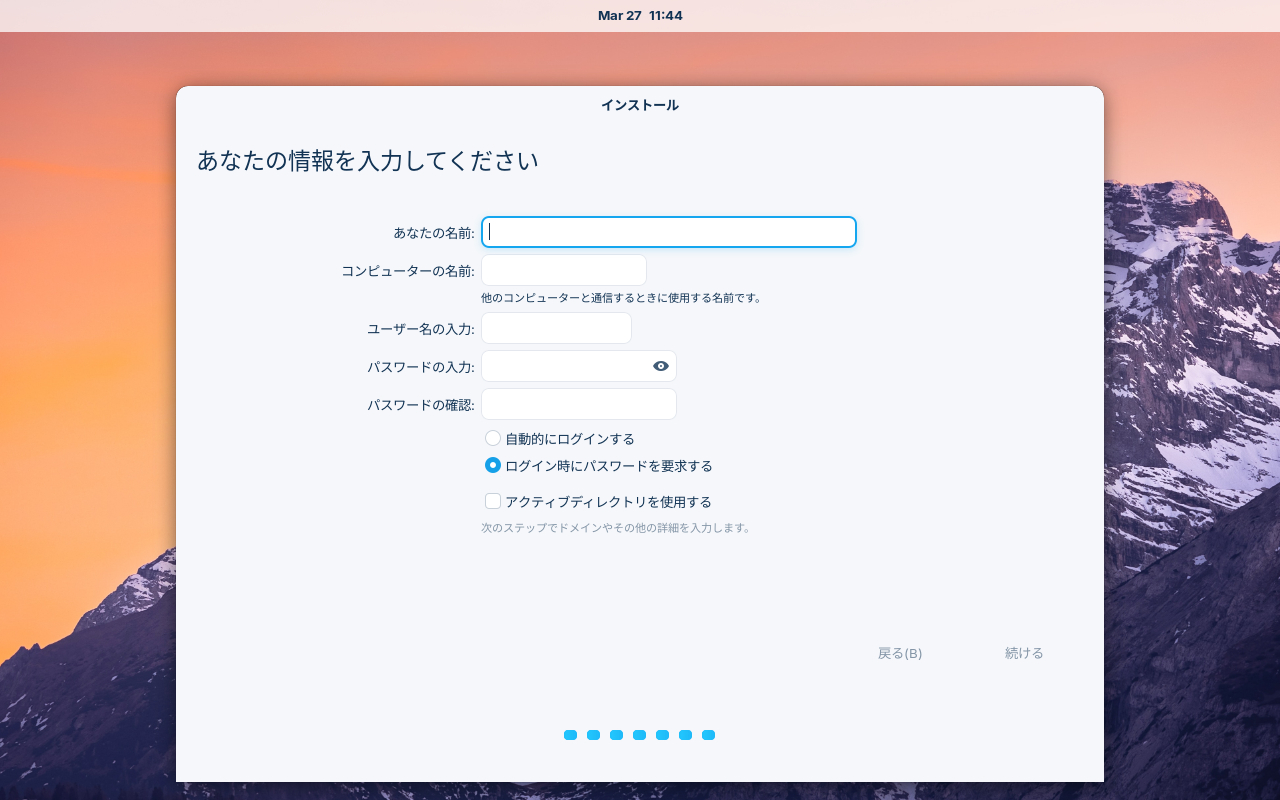Click the 続ける continue button
This screenshot has width=1280, height=800.
[1024, 653]
